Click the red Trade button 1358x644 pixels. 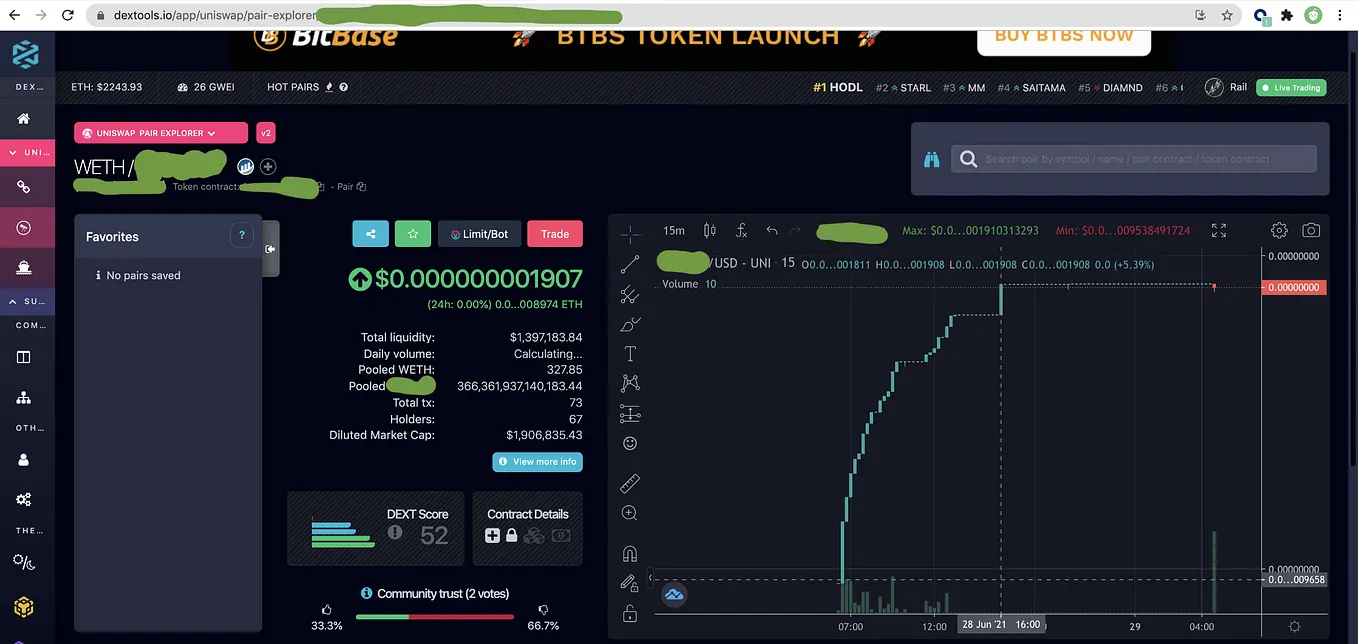point(555,234)
